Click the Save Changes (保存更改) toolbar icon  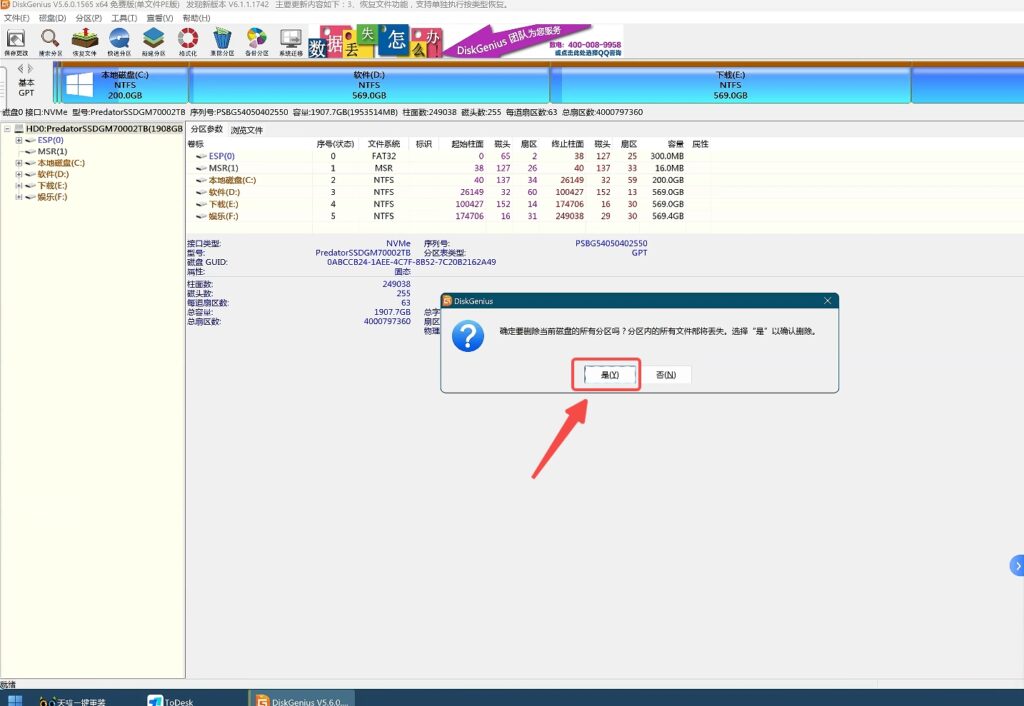click(15, 41)
